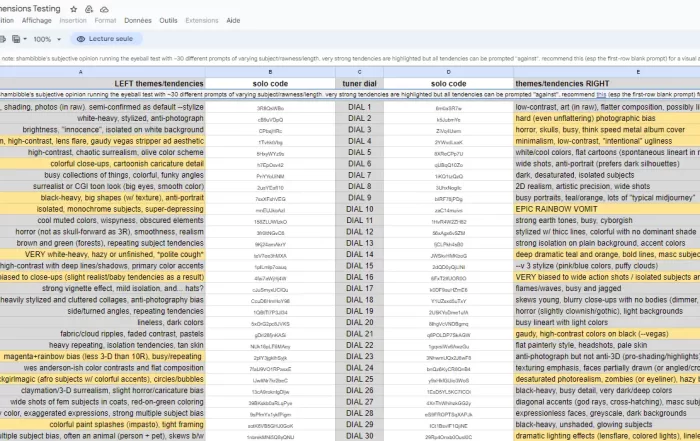Click 'strong earth tones, busy, cyborgish' cell
This screenshot has width=700, height=441.
607,220
